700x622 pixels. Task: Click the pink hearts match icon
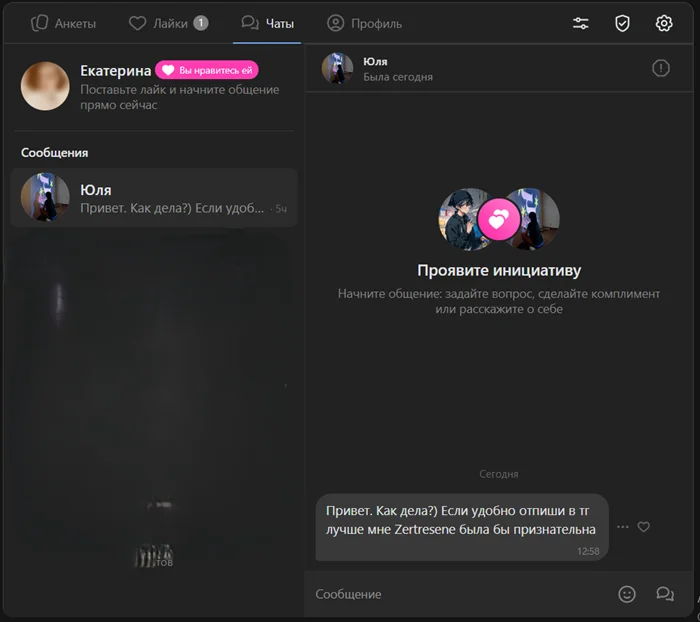coord(499,219)
